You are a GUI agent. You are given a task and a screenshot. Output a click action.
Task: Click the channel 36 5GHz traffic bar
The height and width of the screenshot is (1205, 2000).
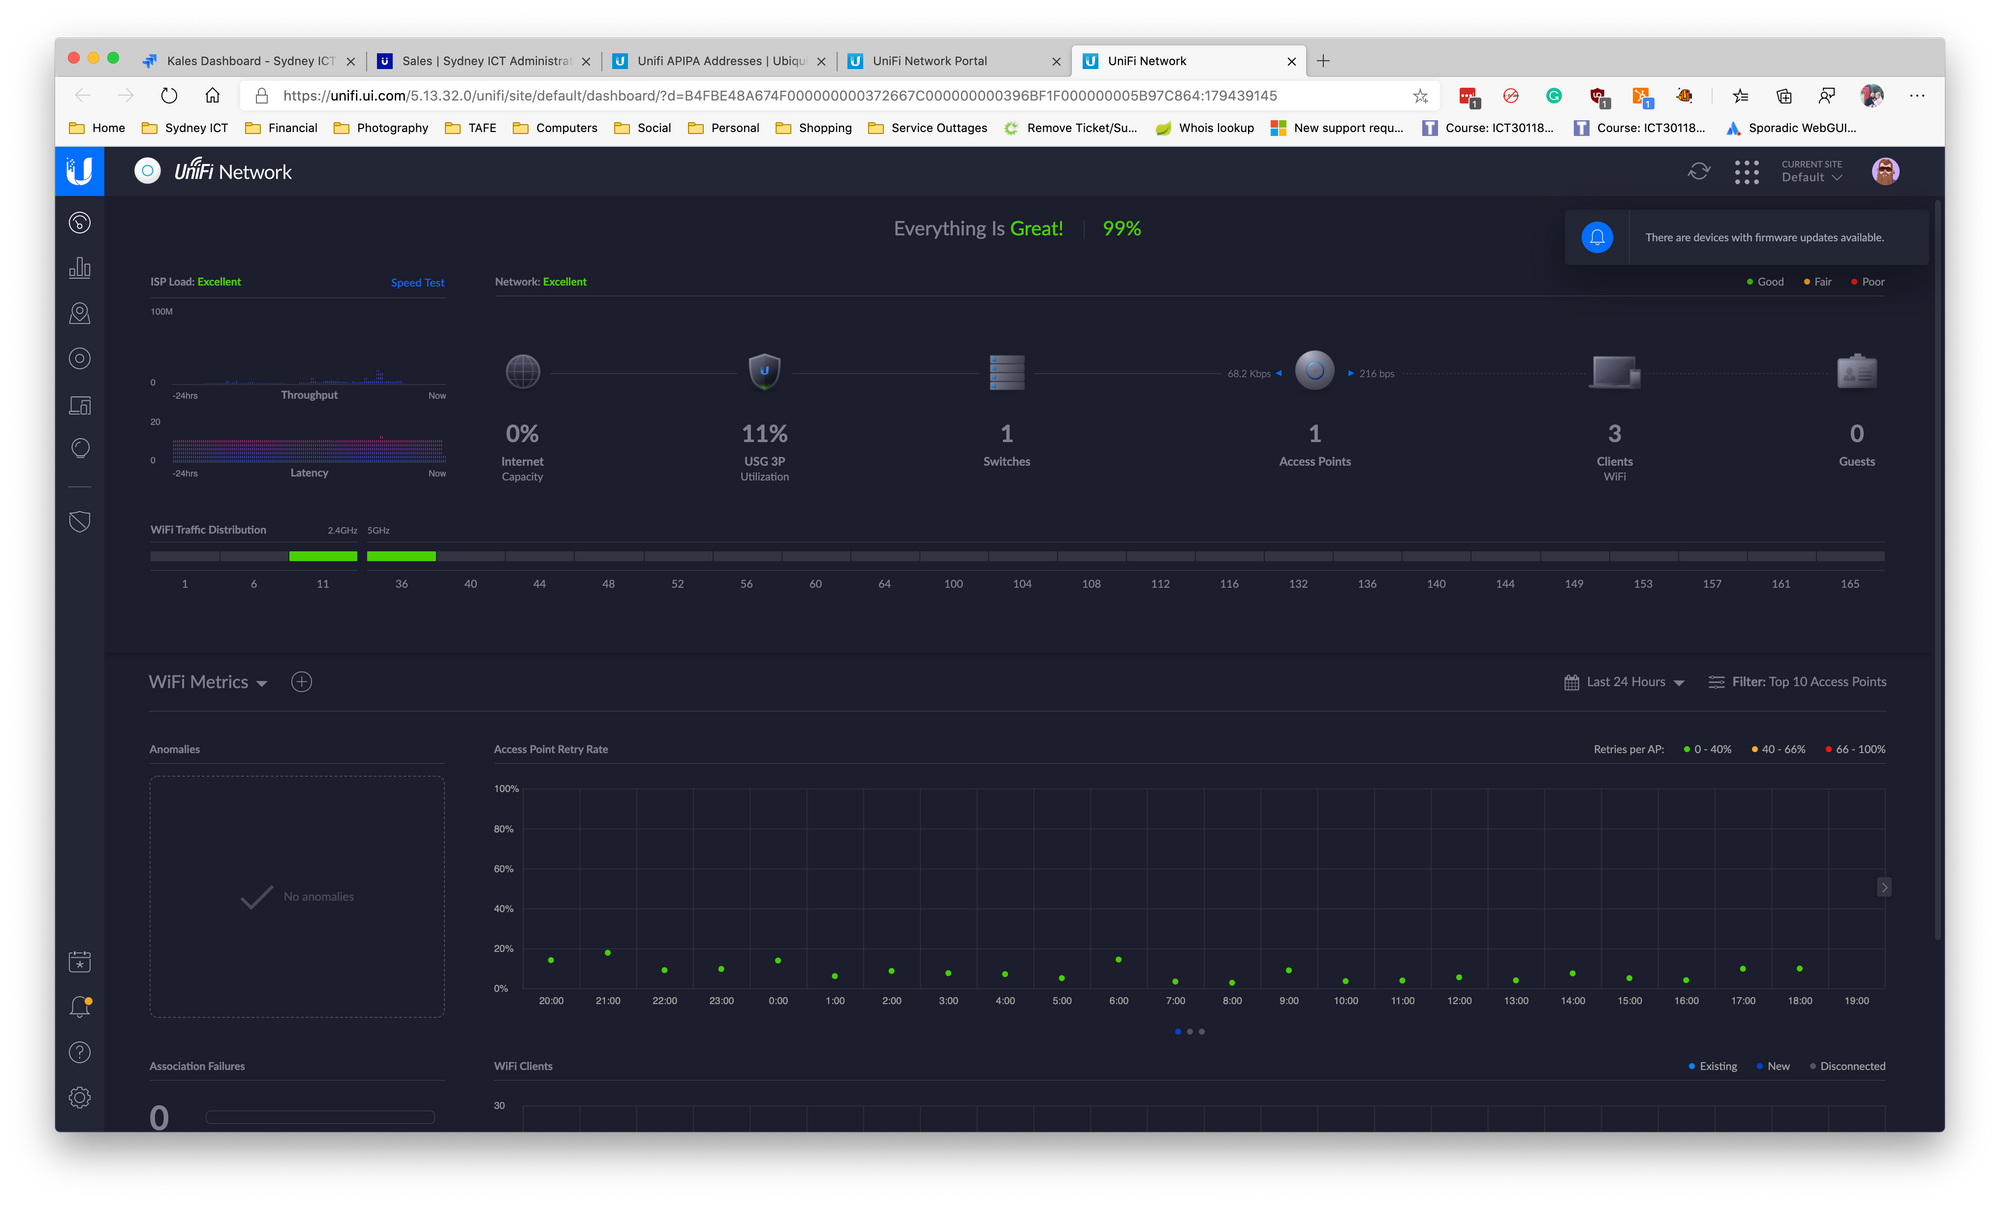tap(401, 556)
